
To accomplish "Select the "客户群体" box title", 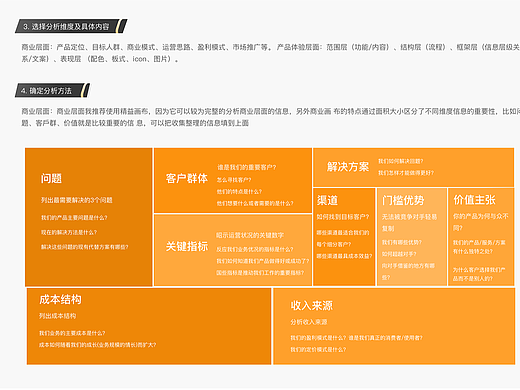I will point(187,178).
